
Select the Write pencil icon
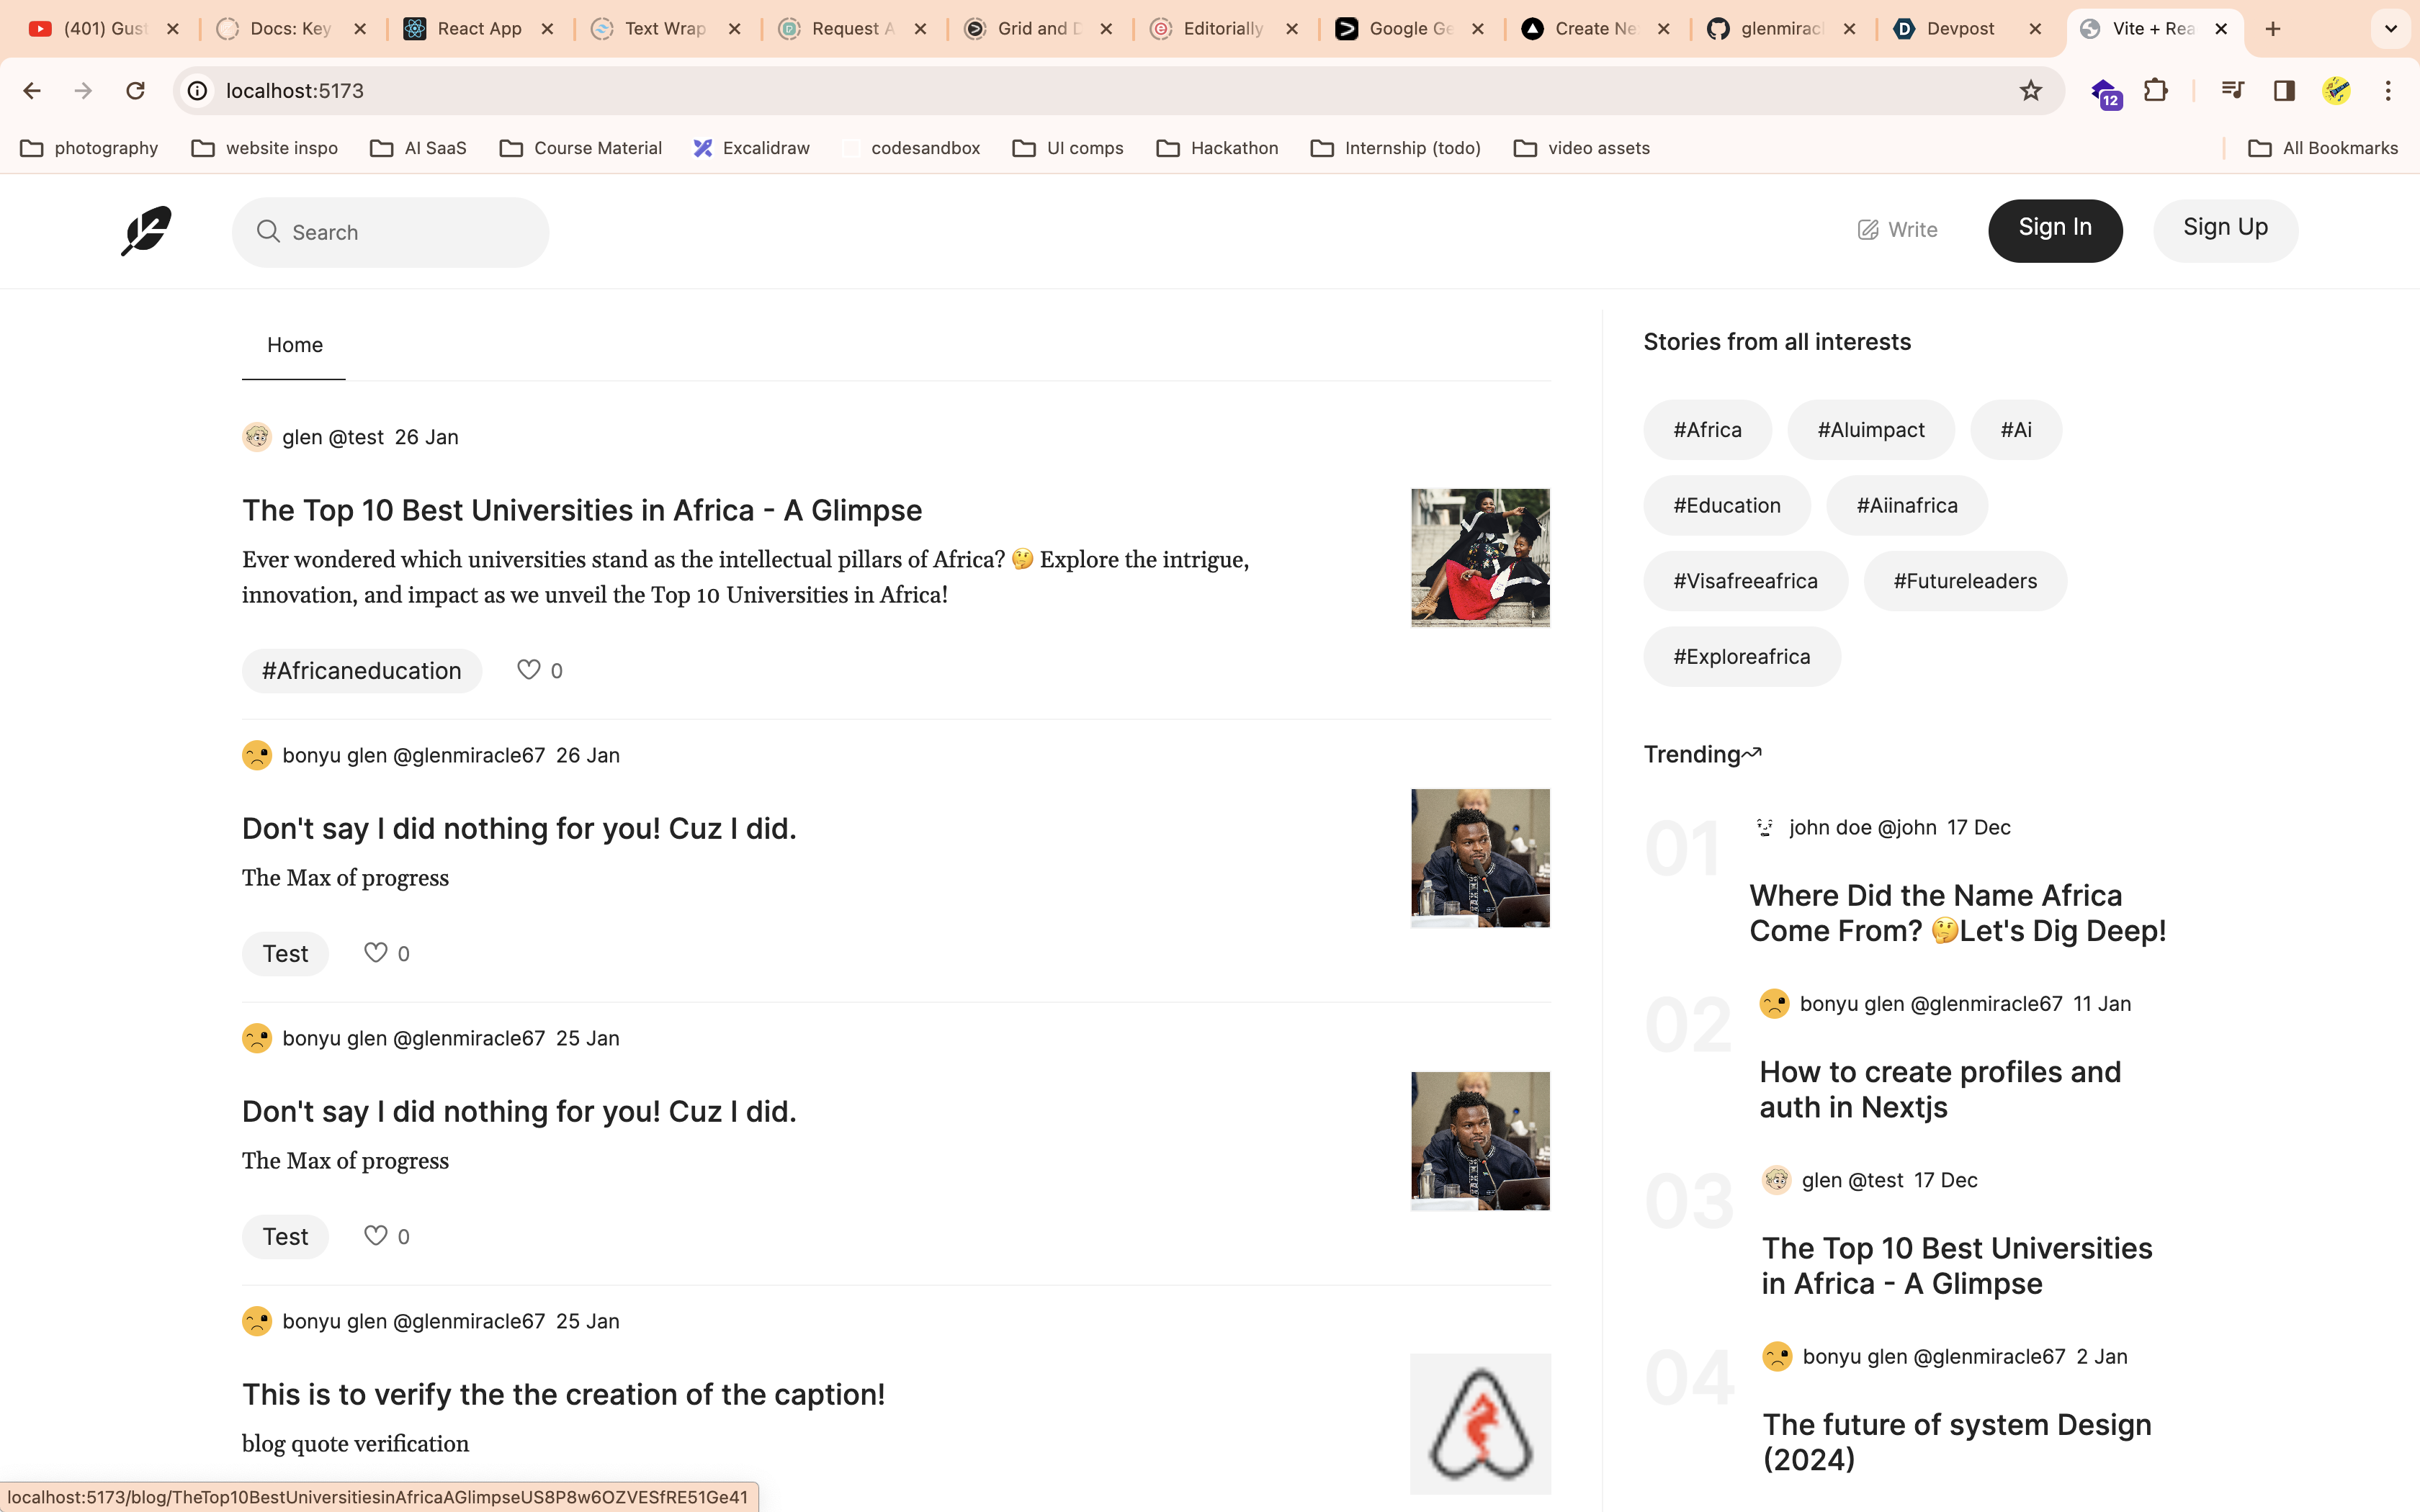click(x=1869, y=229)
